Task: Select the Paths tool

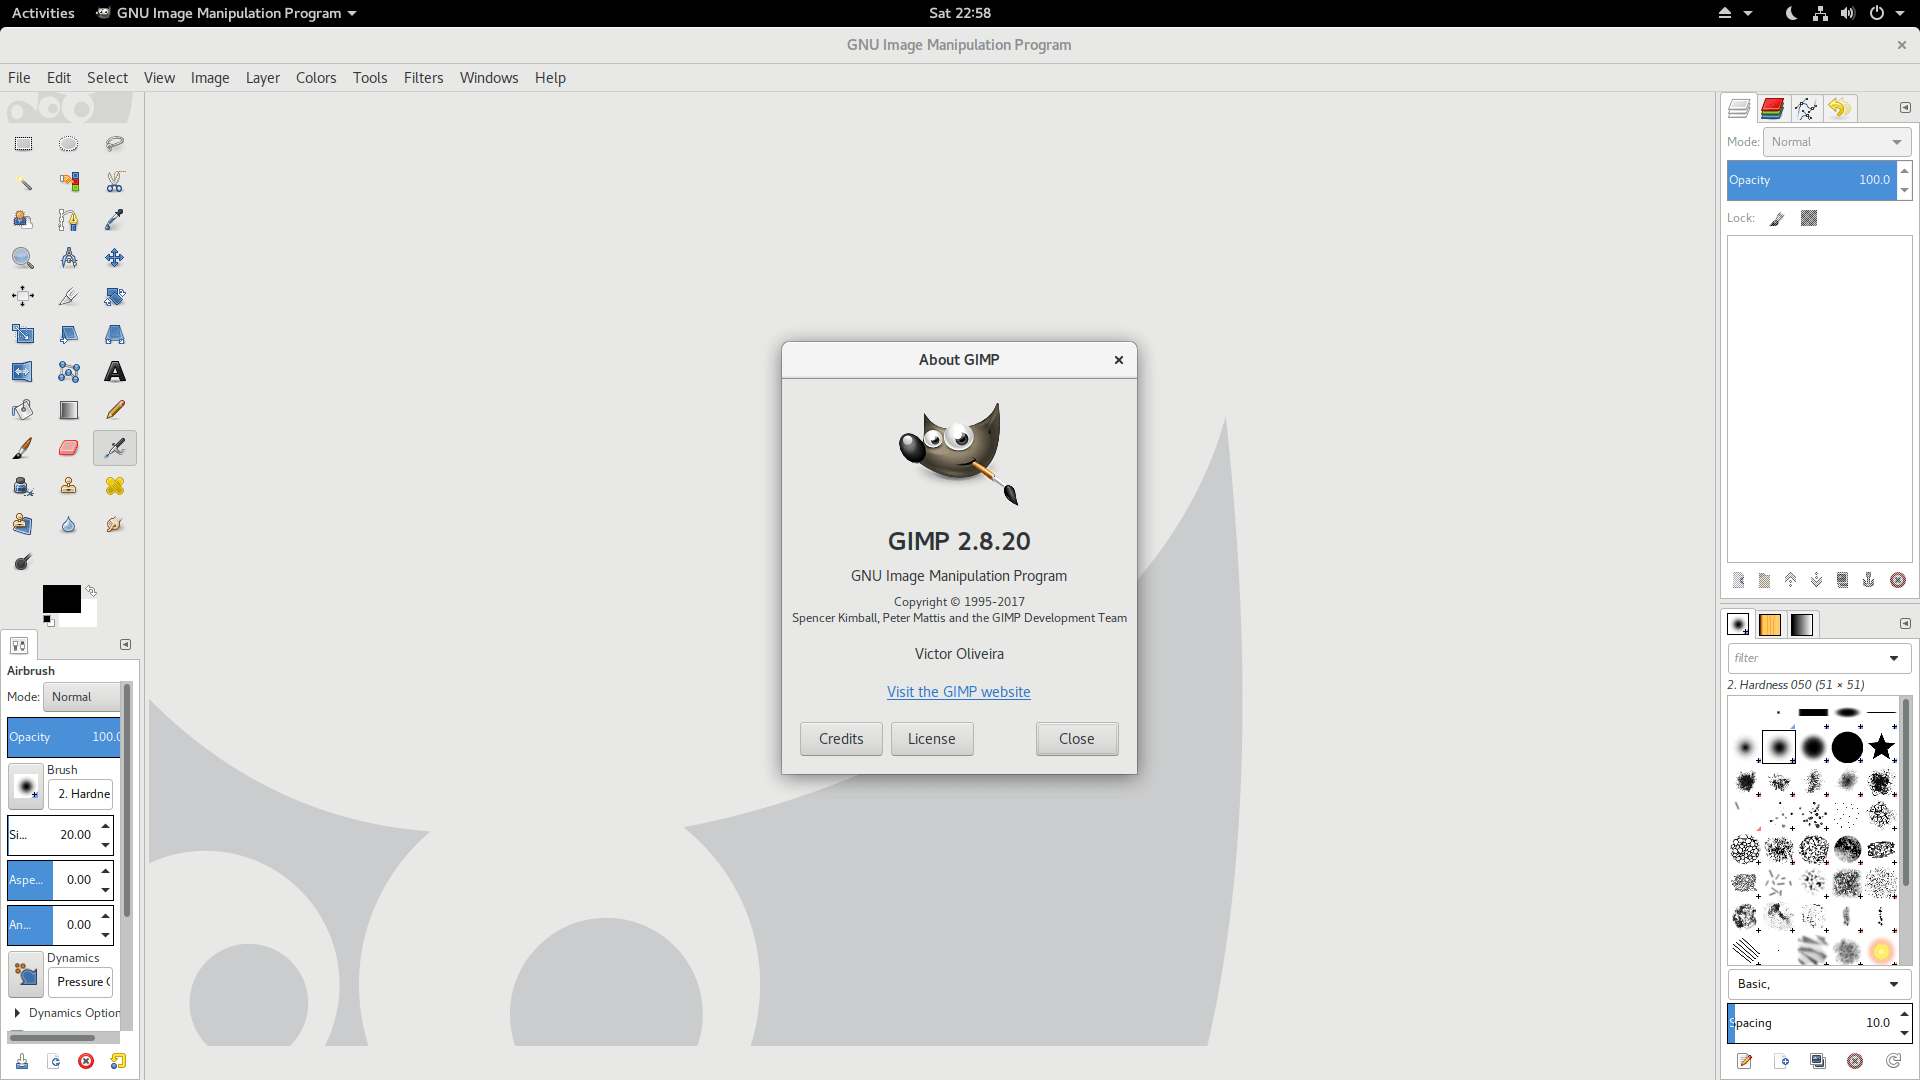Action: pos(68,220)
